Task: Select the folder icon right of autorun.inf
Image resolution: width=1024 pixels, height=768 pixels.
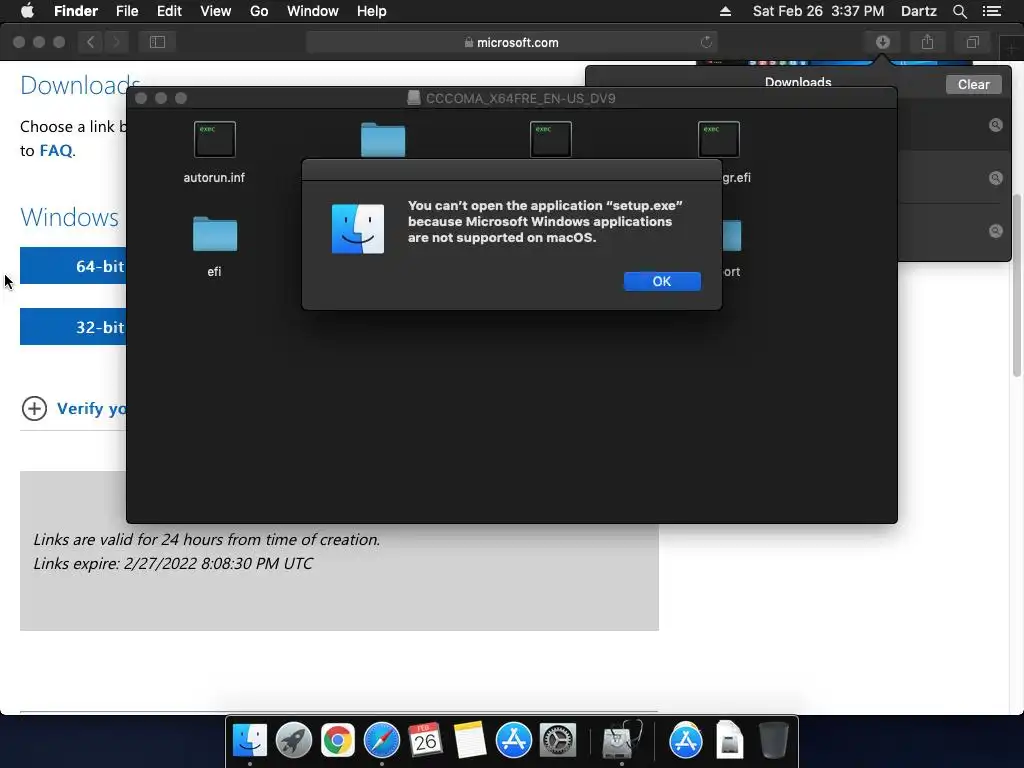Action: (x=383, y=139)
